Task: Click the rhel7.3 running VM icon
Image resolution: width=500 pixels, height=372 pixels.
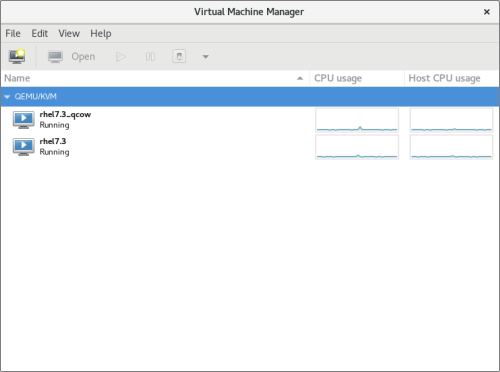Action: pos(24,147)
